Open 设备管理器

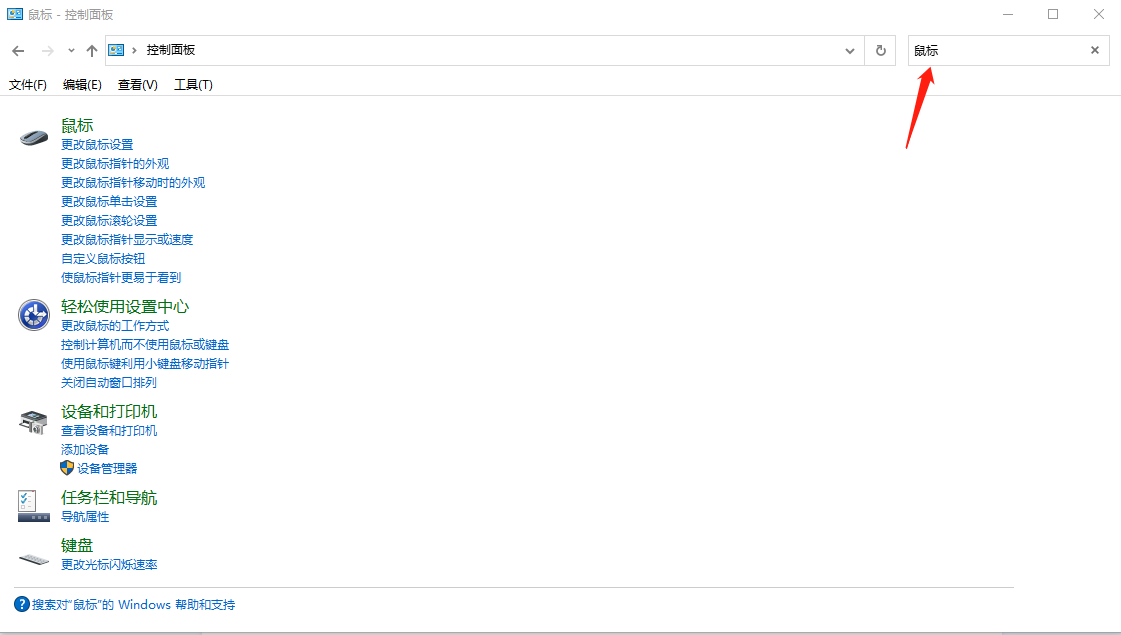click(x=107, y=468)
